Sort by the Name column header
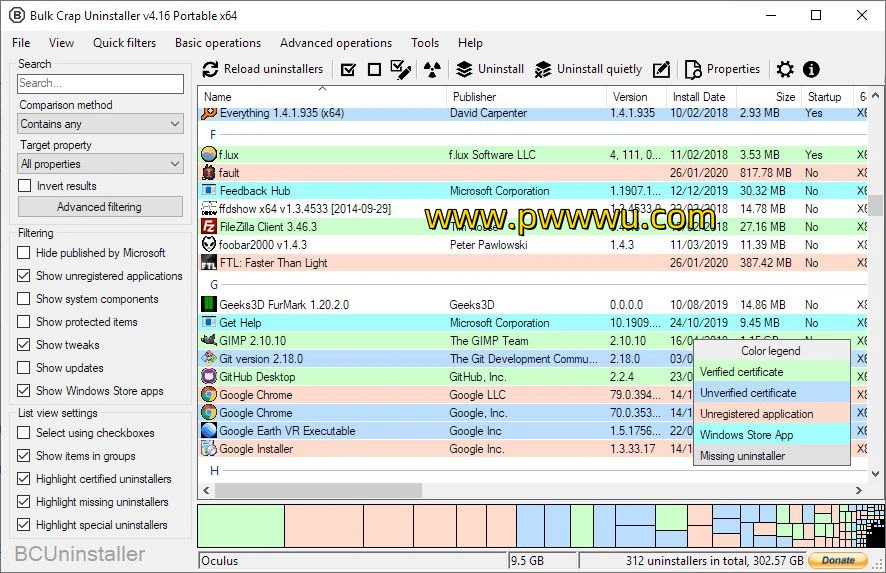Viewport: 886px width, 573px height. (322, 97)
